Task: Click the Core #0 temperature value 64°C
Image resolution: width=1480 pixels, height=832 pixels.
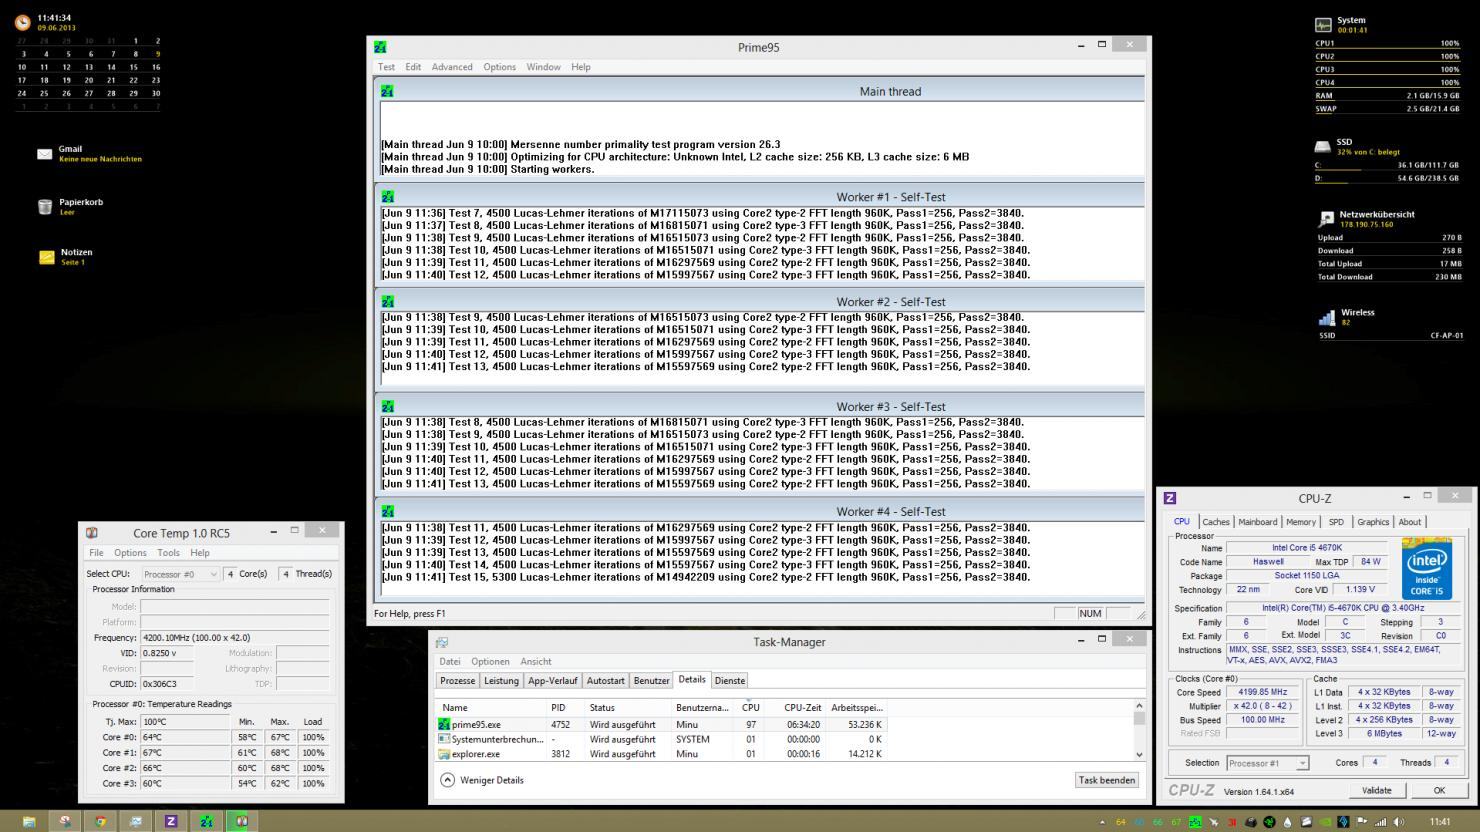Action: 186,737
